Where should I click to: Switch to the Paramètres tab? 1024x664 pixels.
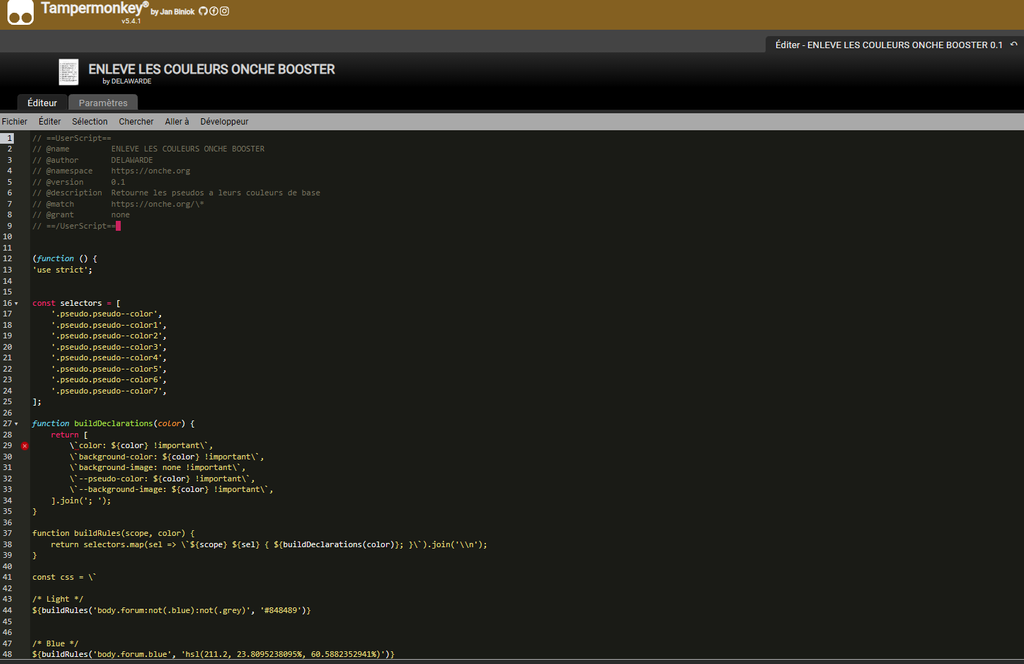pyautogui.click(x=103, y=102)
